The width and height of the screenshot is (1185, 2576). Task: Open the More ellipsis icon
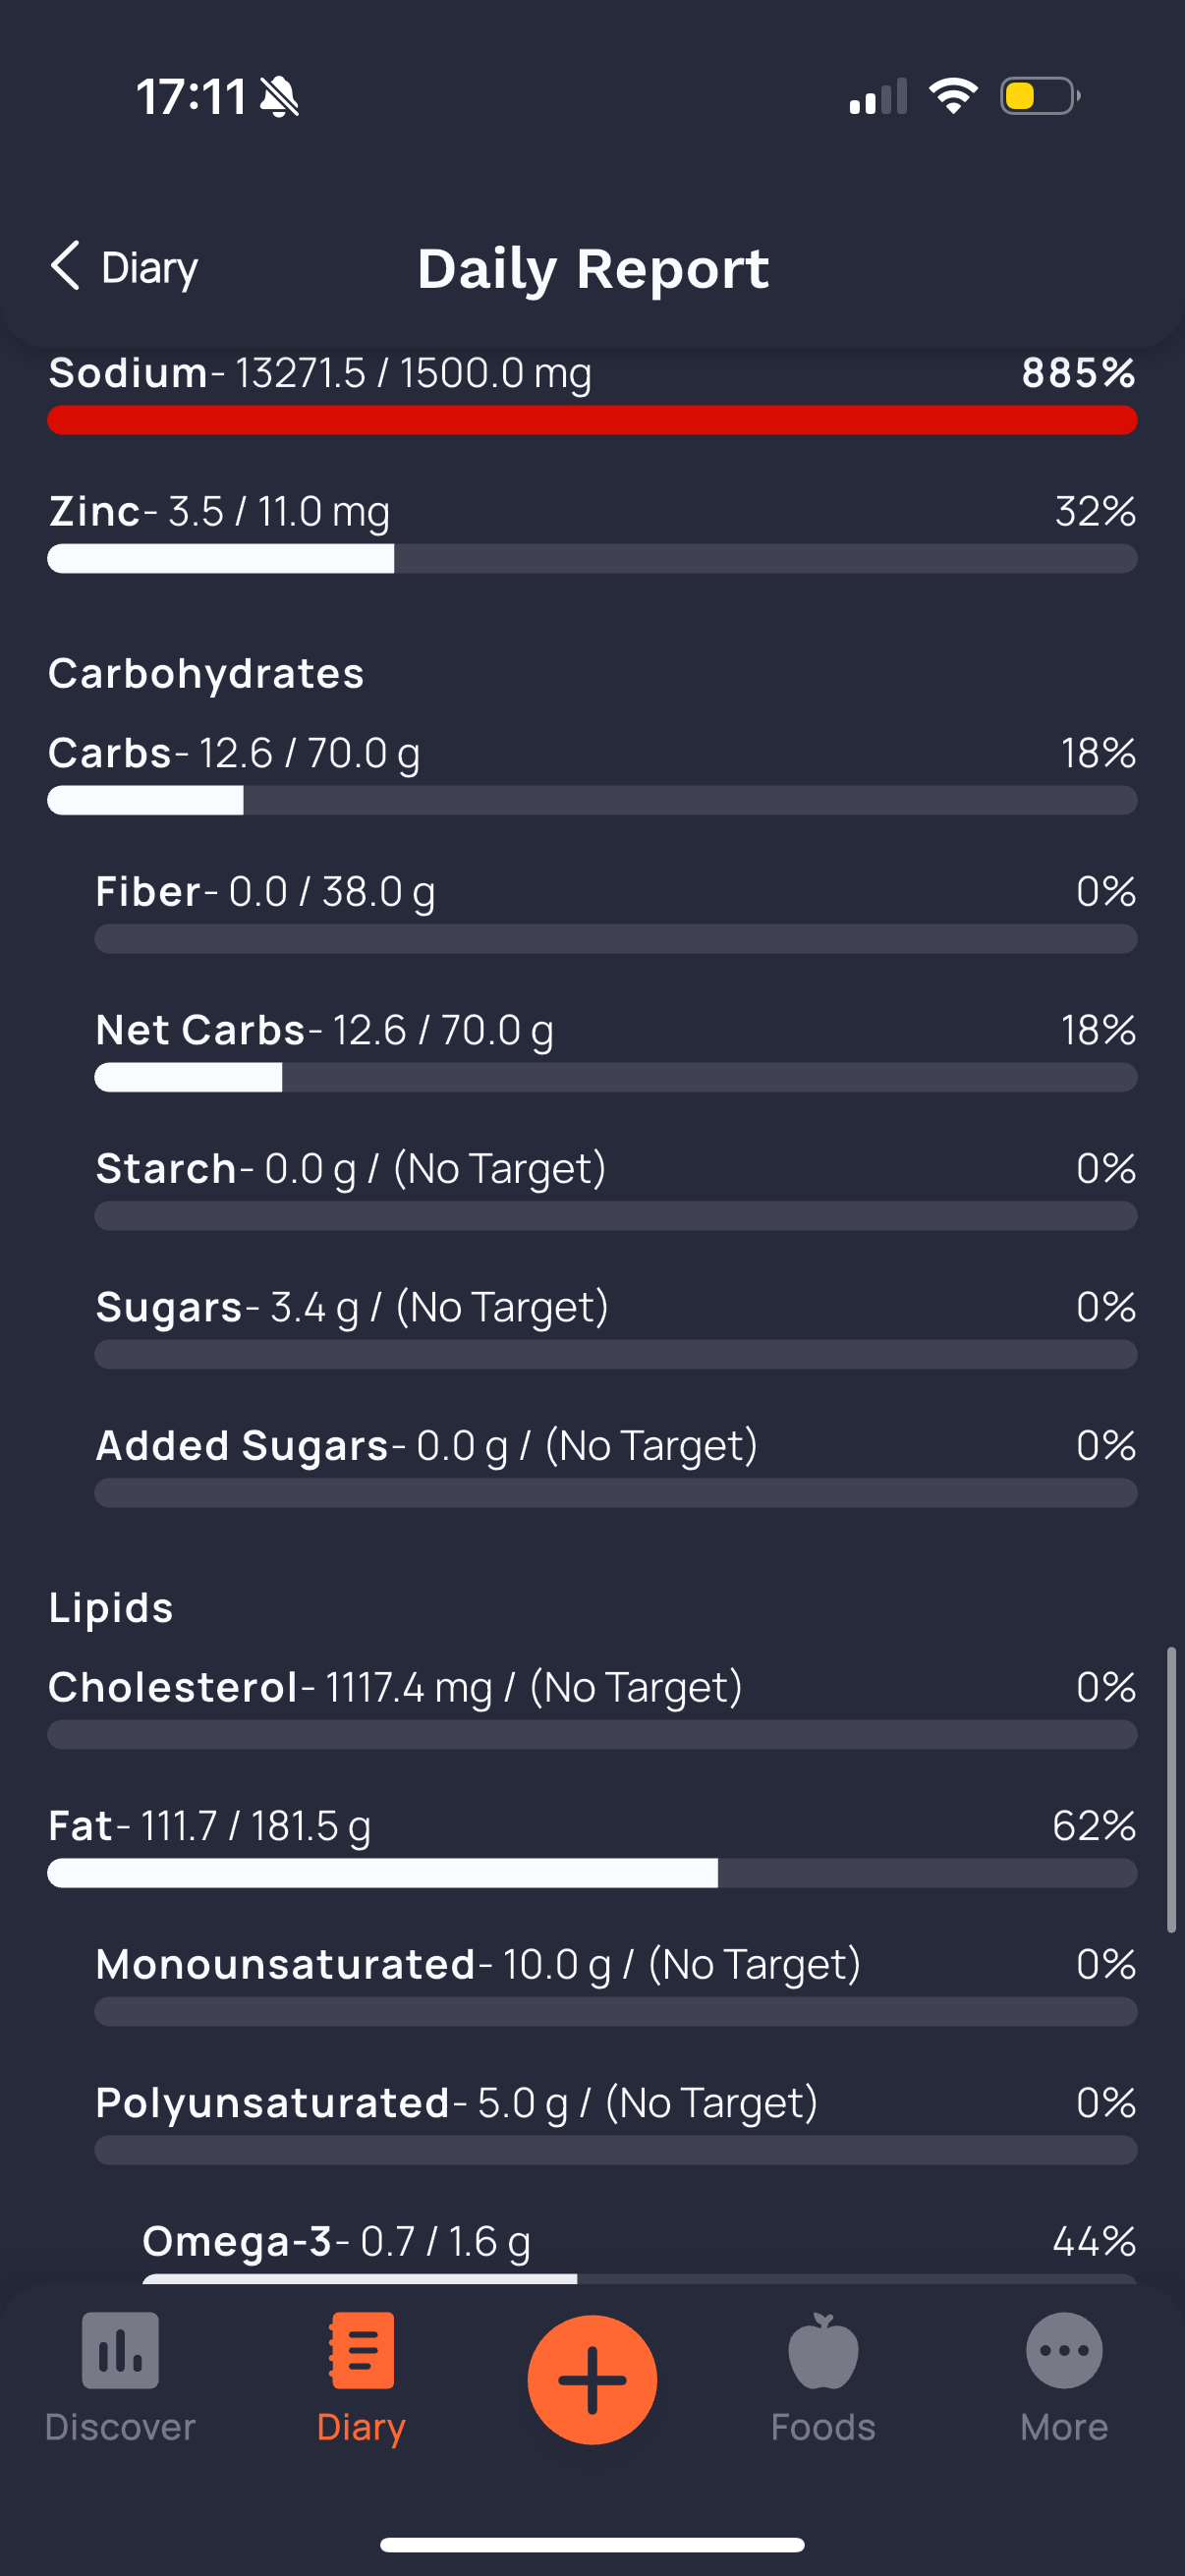(1064, 2350)
